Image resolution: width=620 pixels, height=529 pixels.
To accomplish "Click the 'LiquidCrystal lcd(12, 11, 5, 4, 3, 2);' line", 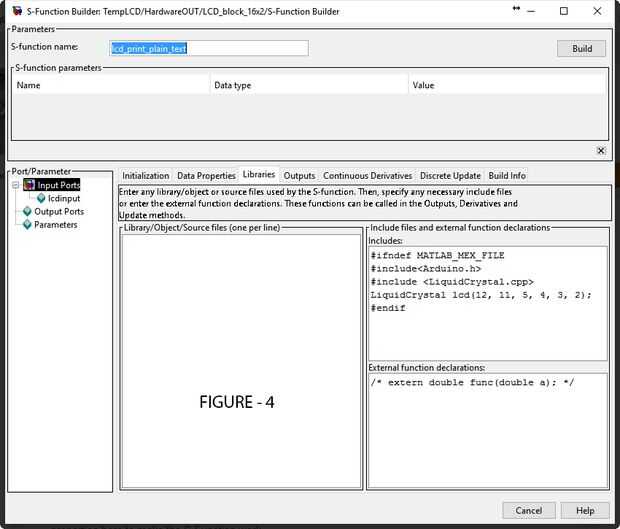I will click(x=481, y=295).
